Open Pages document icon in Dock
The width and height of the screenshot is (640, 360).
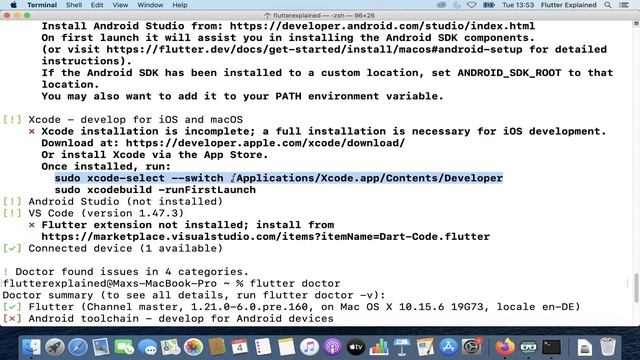click(425, 347)
